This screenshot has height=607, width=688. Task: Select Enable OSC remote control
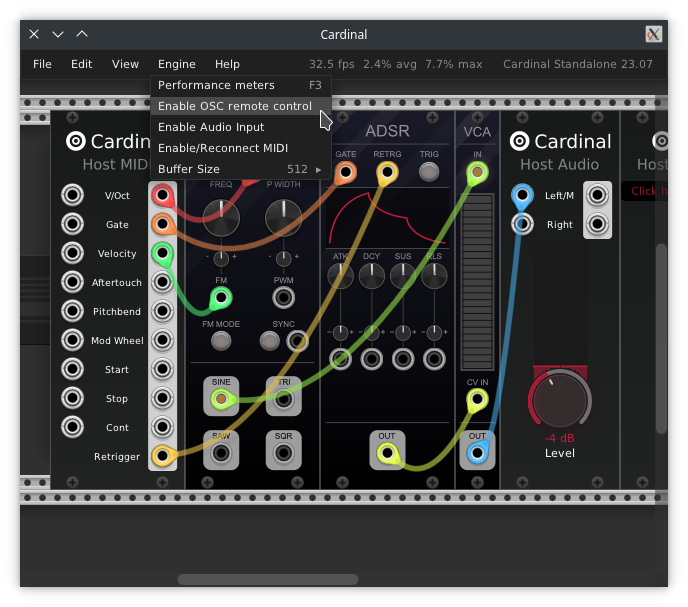point(235,106)
